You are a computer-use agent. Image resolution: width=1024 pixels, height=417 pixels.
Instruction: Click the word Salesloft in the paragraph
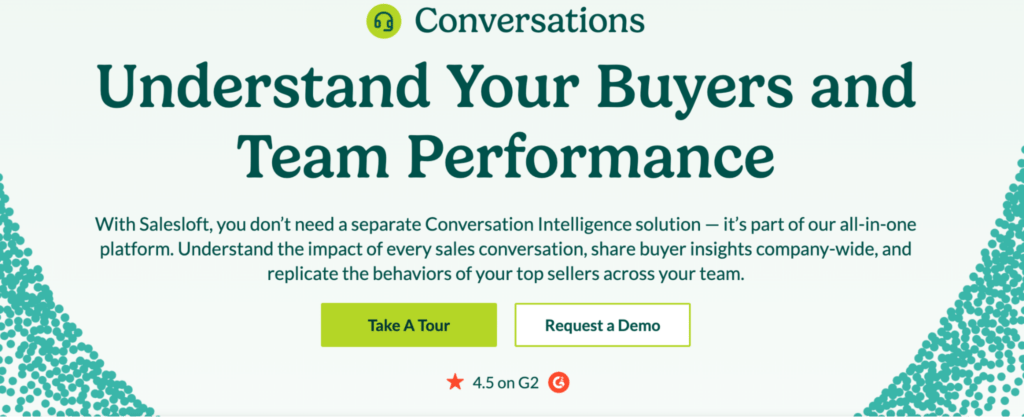(x=174, y=224)
